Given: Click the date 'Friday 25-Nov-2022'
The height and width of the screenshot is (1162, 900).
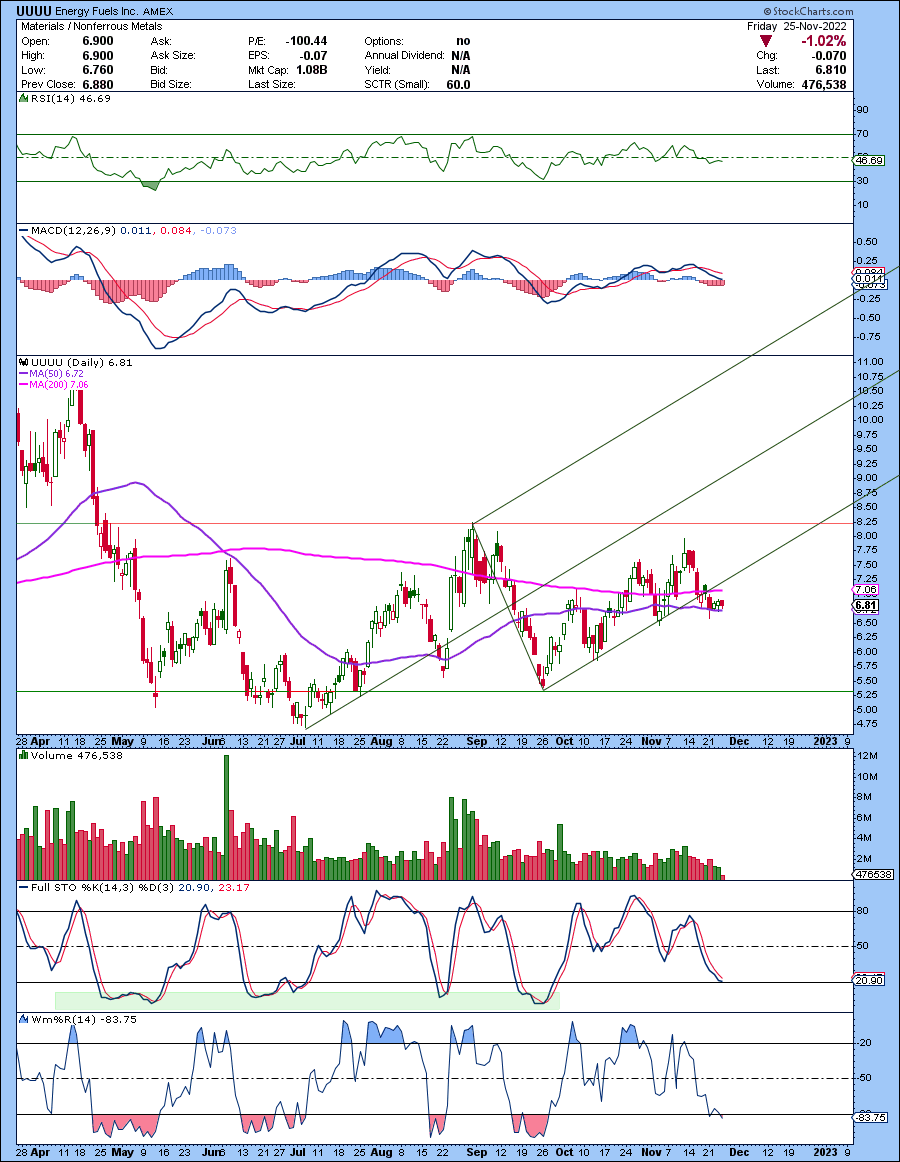Looking at the screenshot, I should click(796, 26).
